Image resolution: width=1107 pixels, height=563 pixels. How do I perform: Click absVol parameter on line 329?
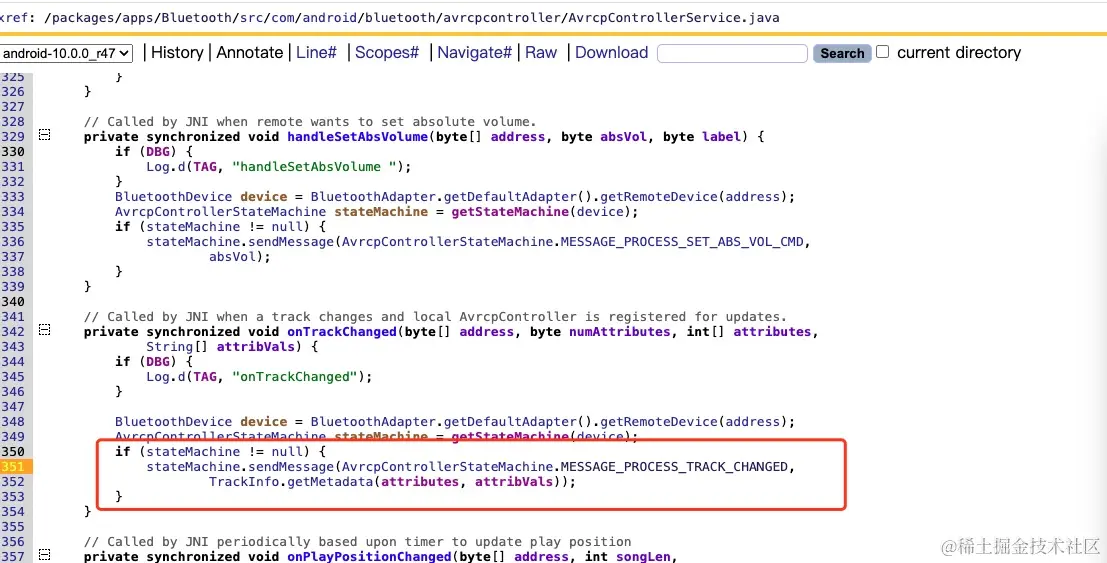coord(623,136)
